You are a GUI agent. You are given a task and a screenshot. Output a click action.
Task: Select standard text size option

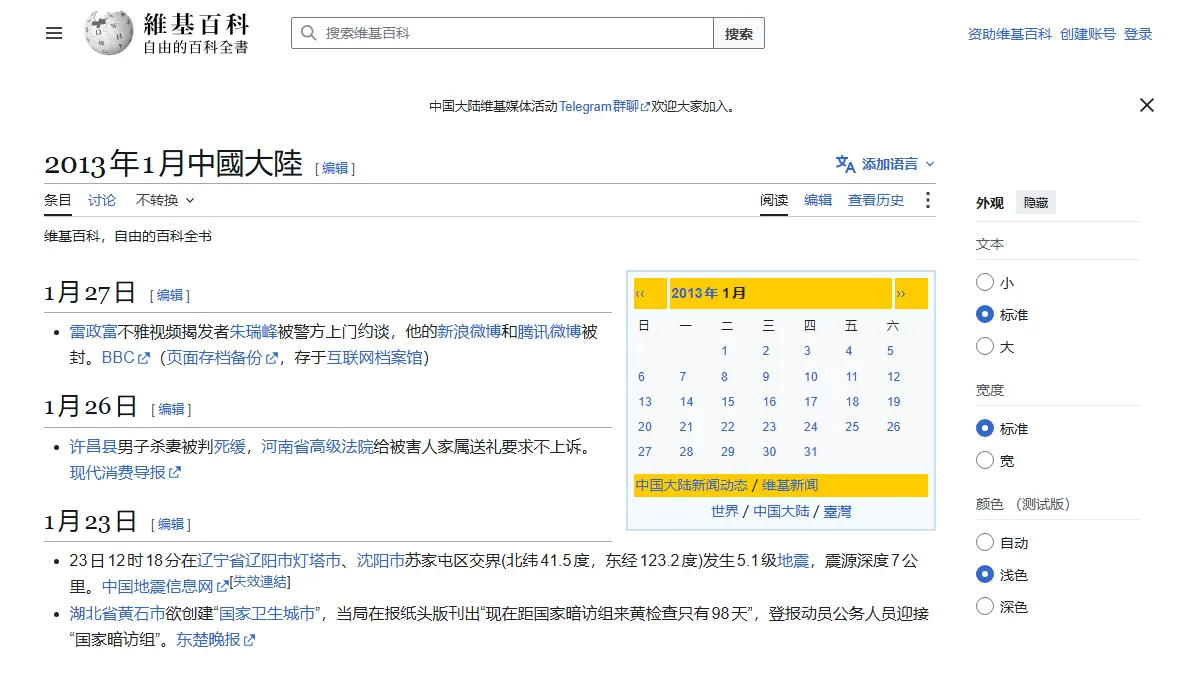985,314
